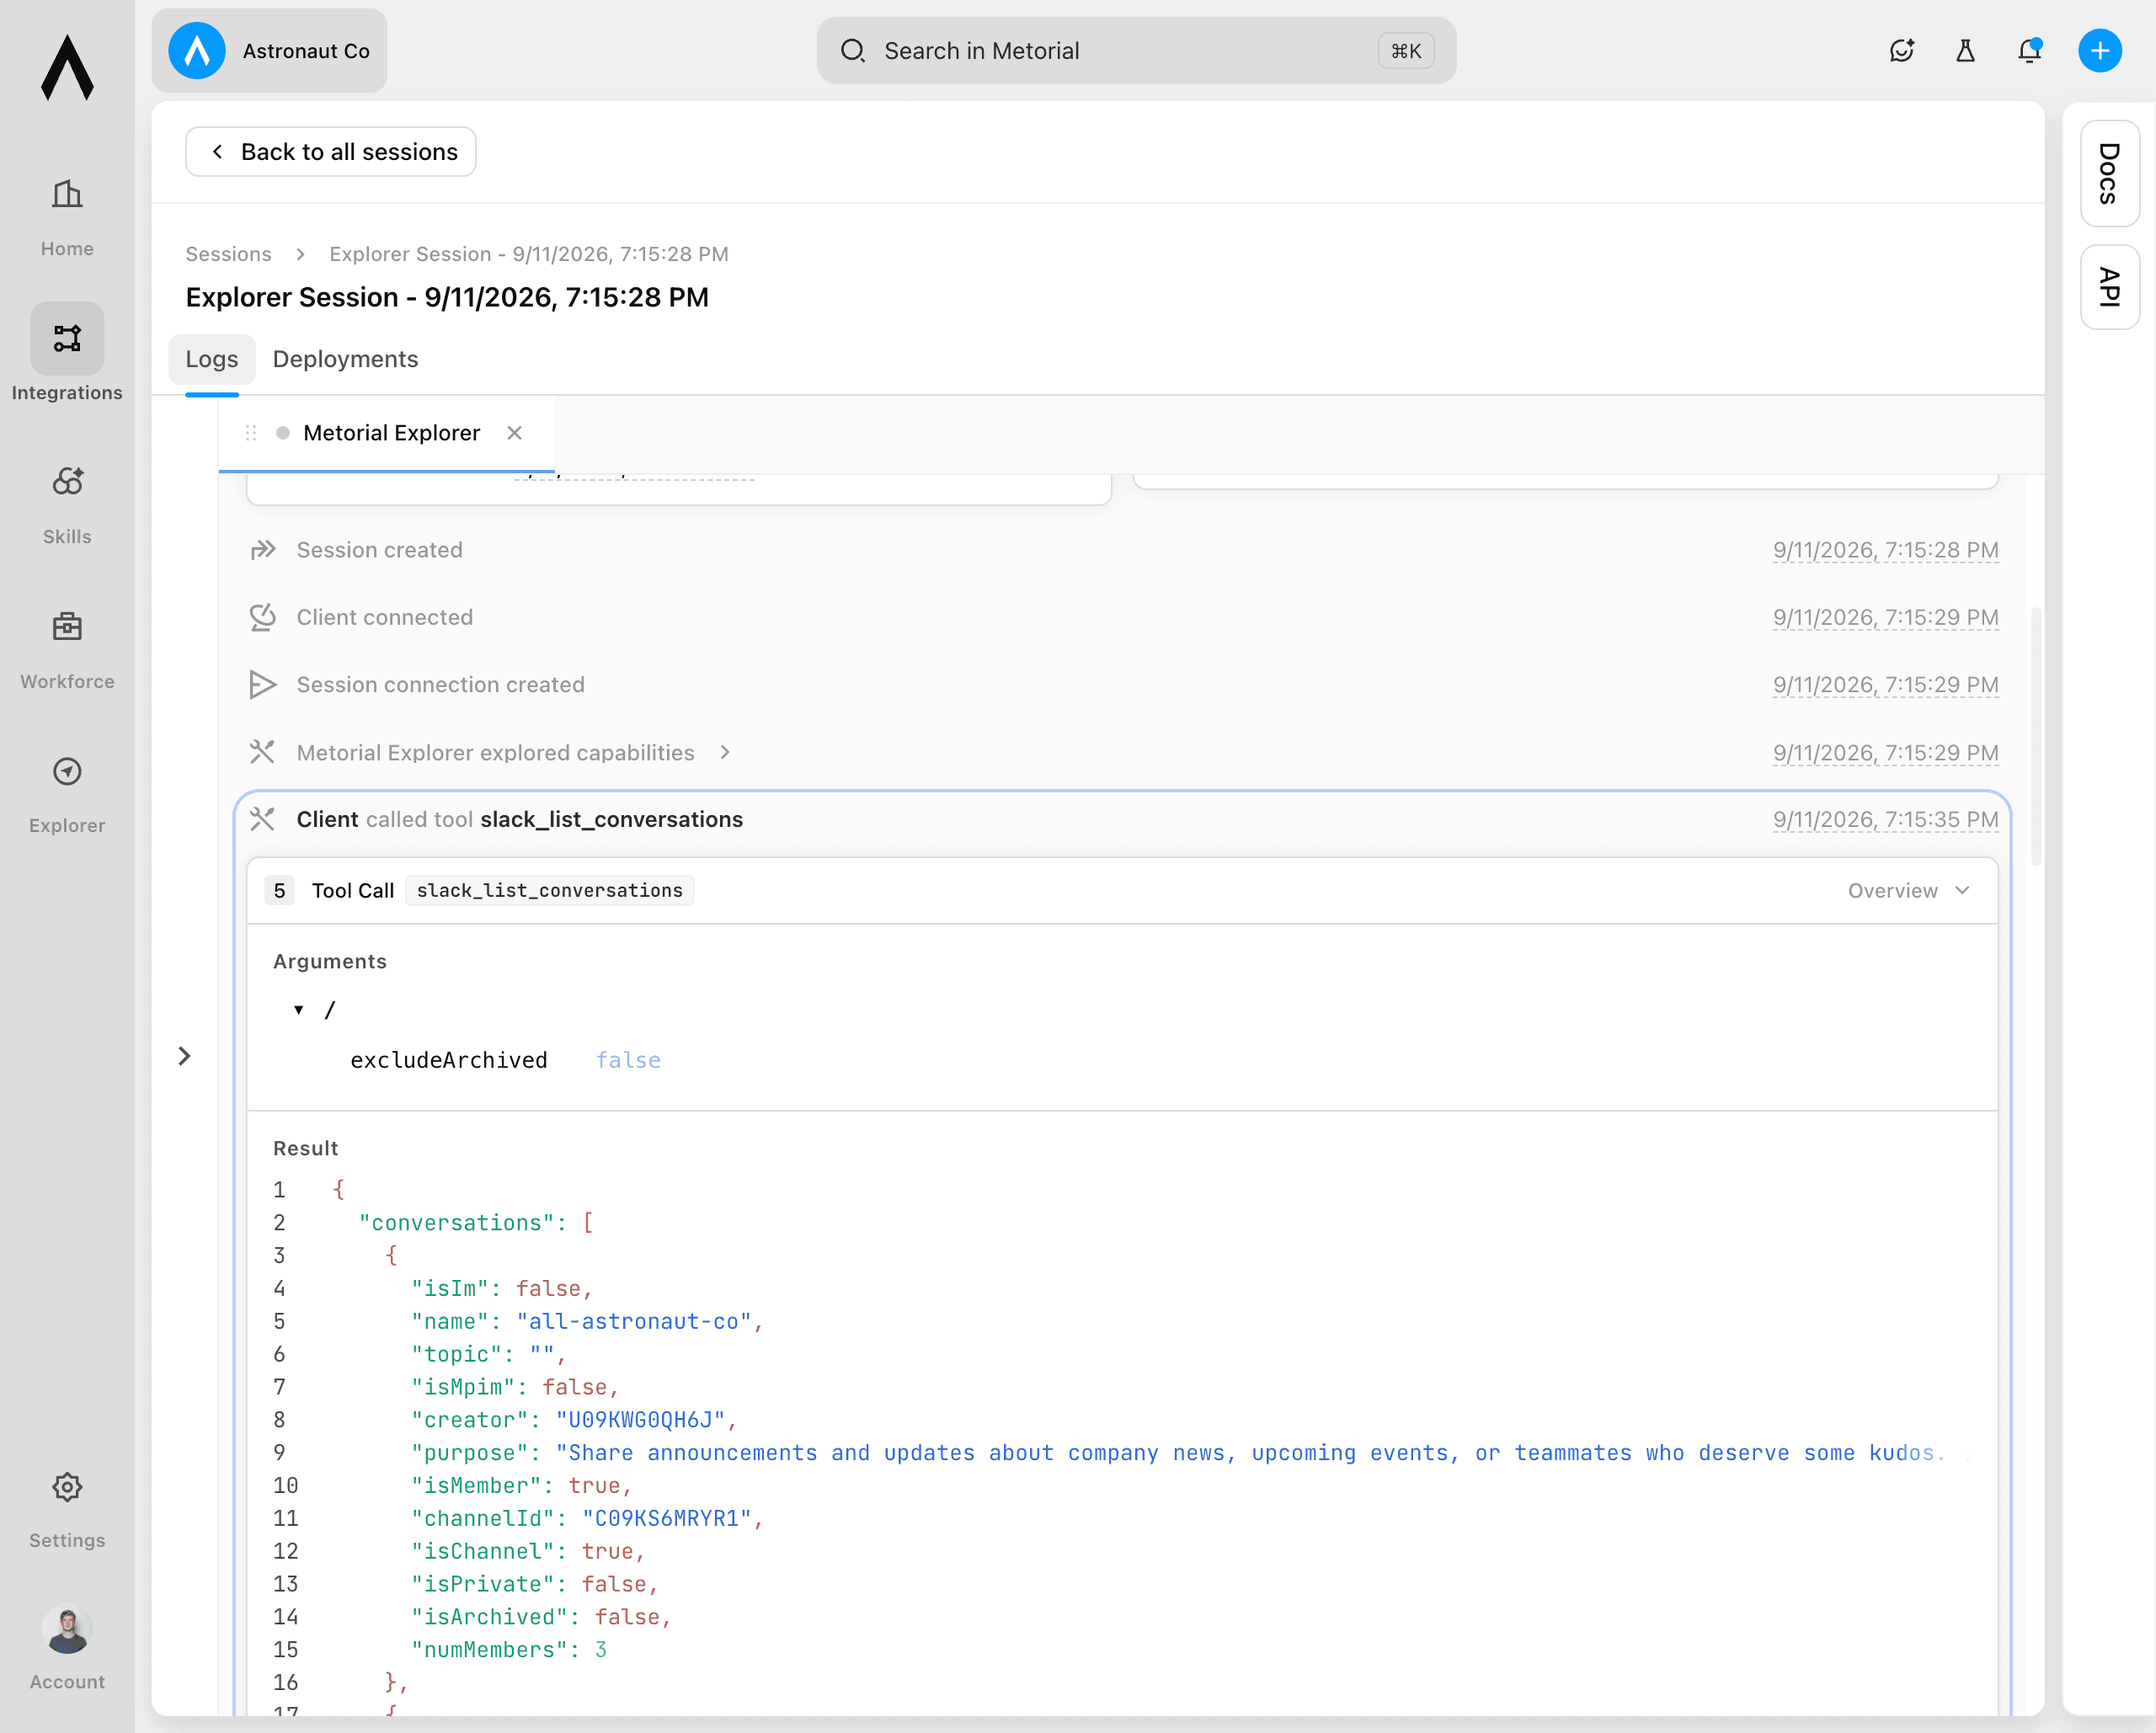
Task: Click the 9/11/2026, 7:15:28 PM timestamp
Action: click(1885, 550)
